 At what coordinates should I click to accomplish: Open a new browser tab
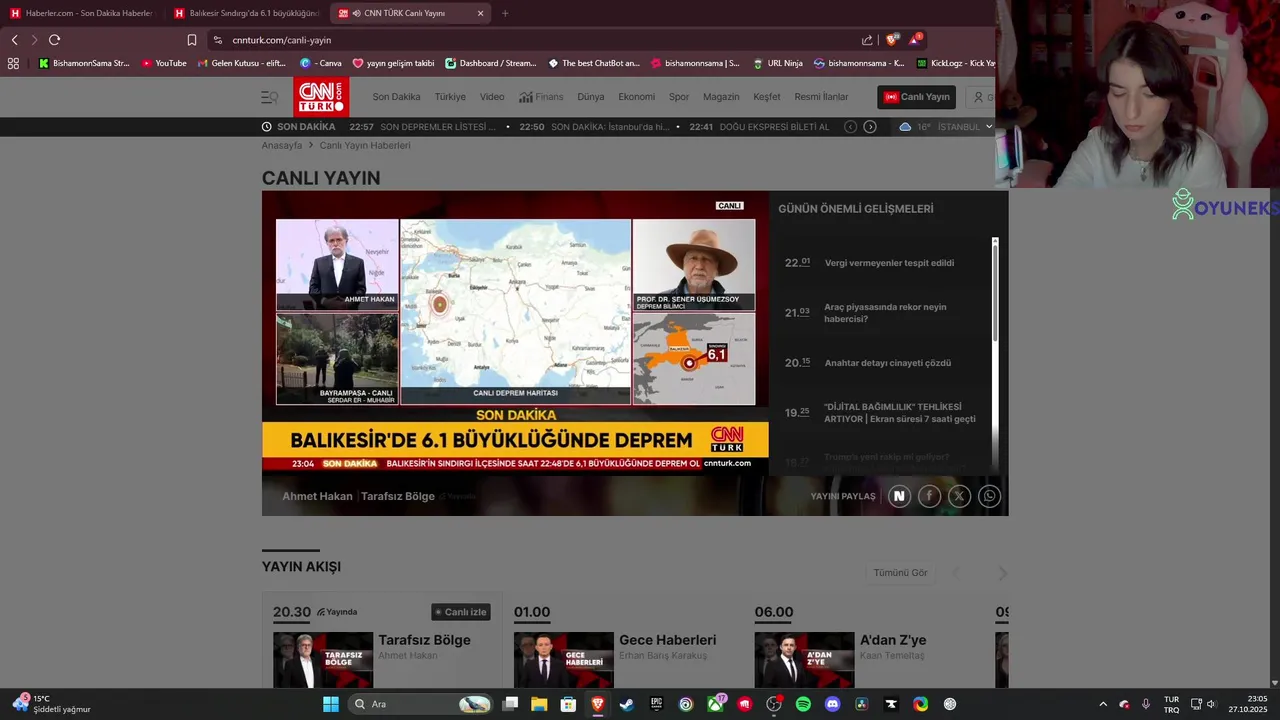pyautogui.click(x=505, y=13)
